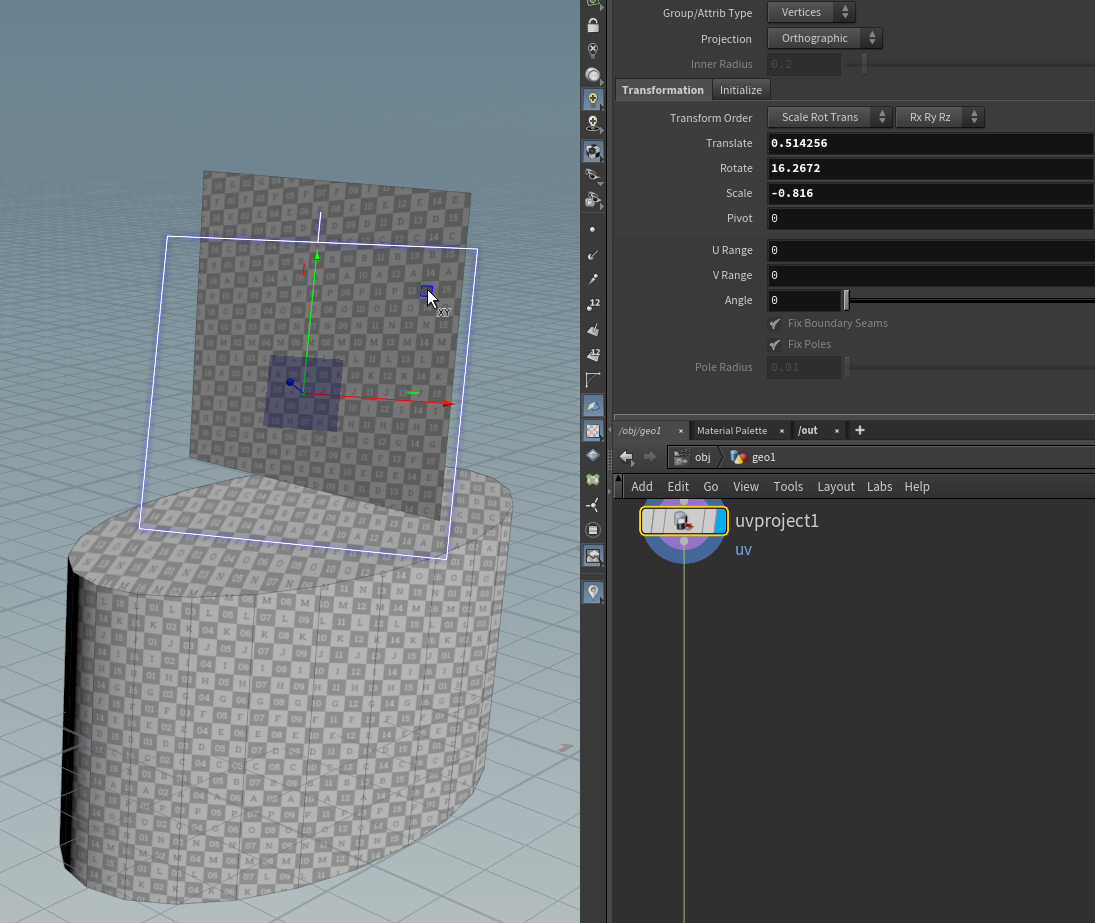Switch to the Material Palette tab
The height and width of the screenshot is (923, 1095).
pos(732,431)
